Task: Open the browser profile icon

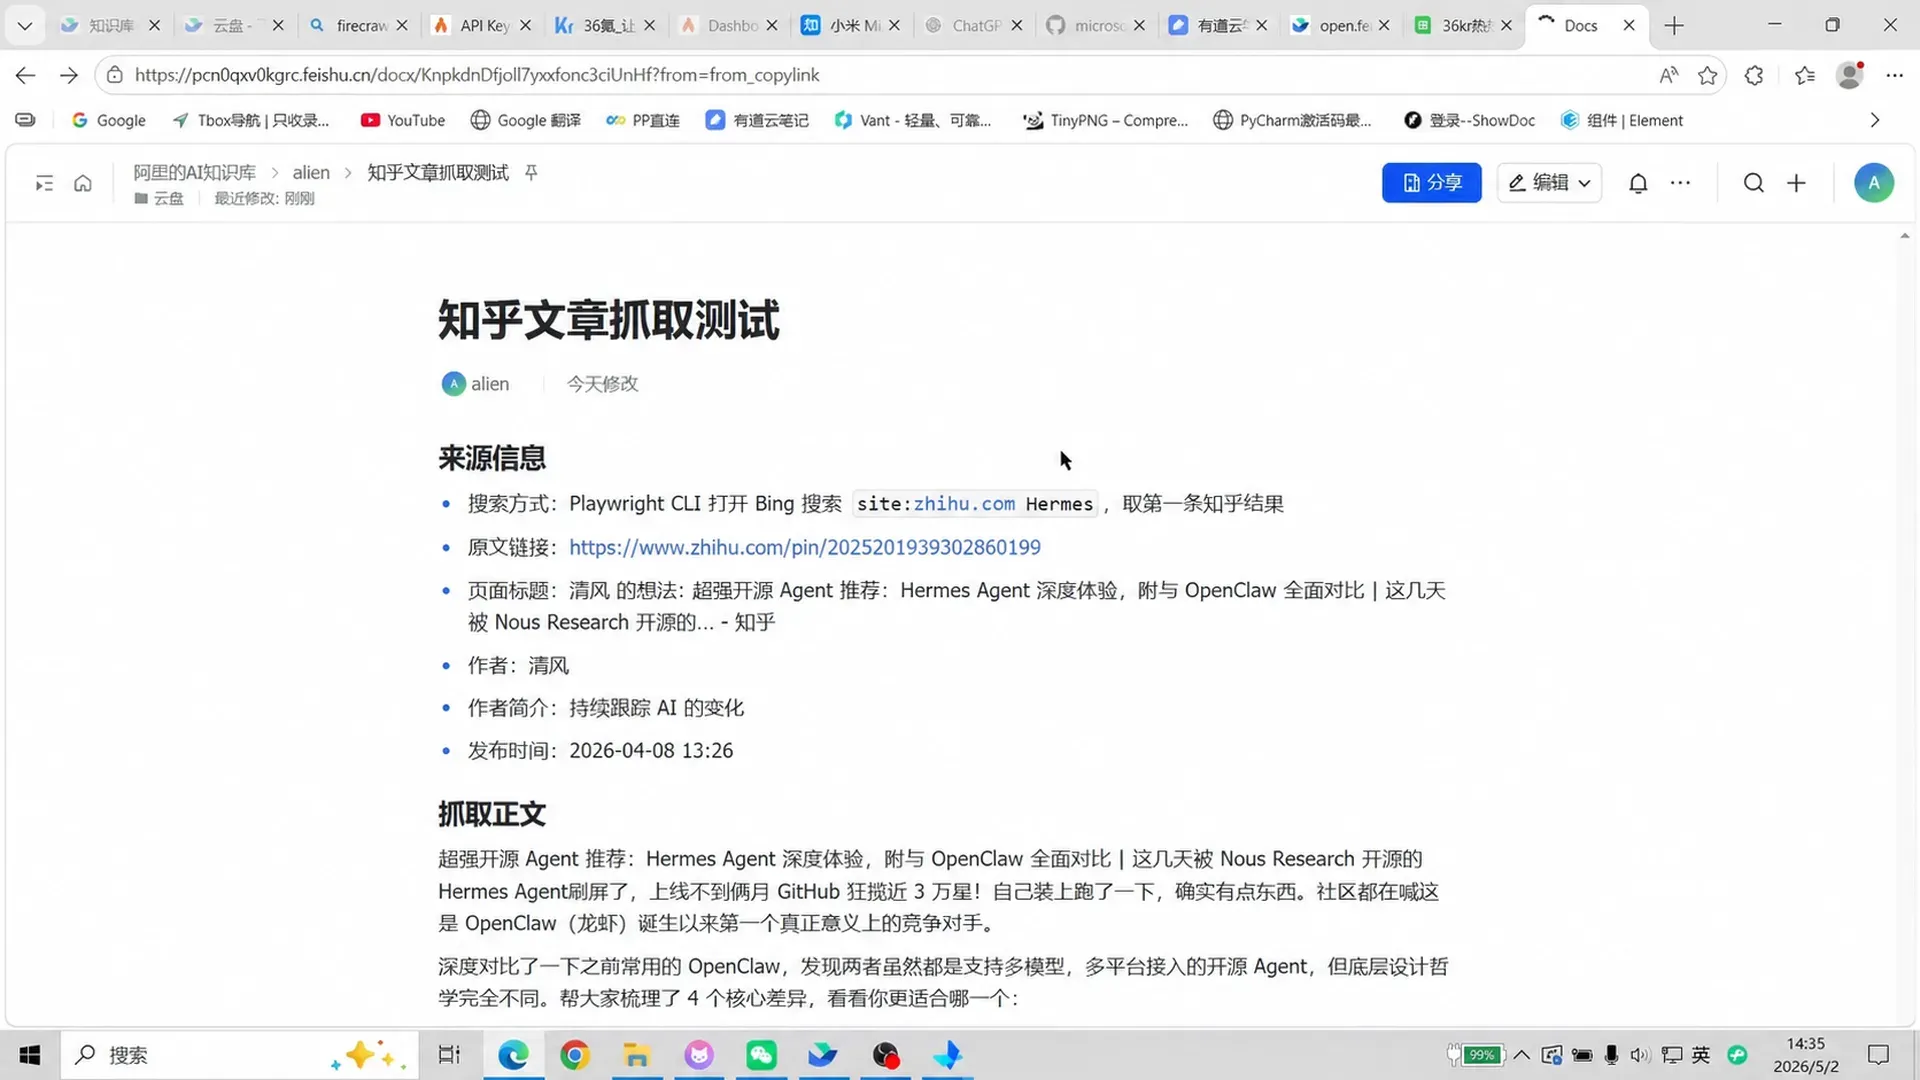Action: click(1850, 75)
